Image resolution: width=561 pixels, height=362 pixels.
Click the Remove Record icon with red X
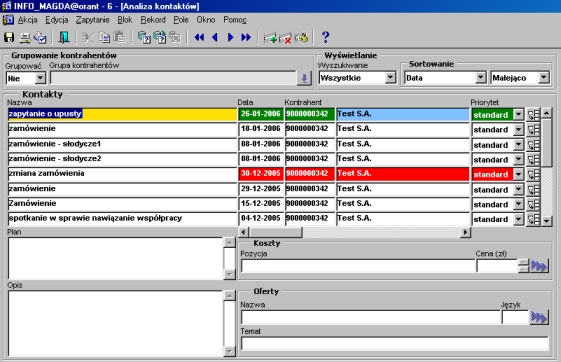pyautogui.click(x=286, y=37)
